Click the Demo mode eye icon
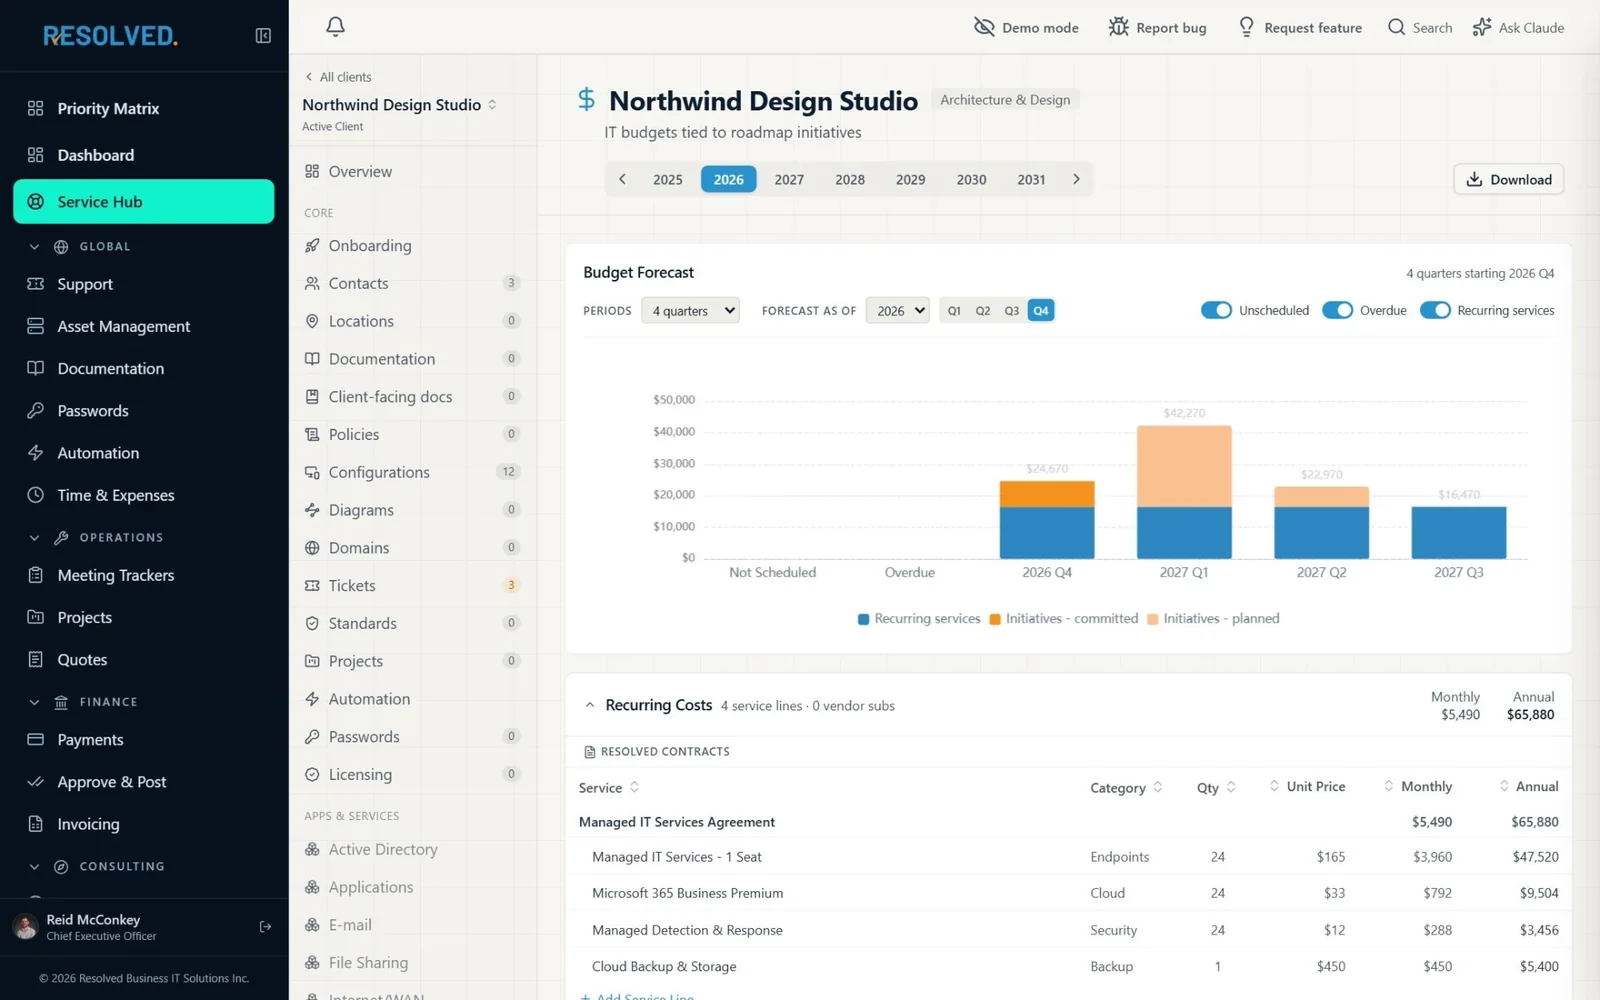 tap(984, 27)
